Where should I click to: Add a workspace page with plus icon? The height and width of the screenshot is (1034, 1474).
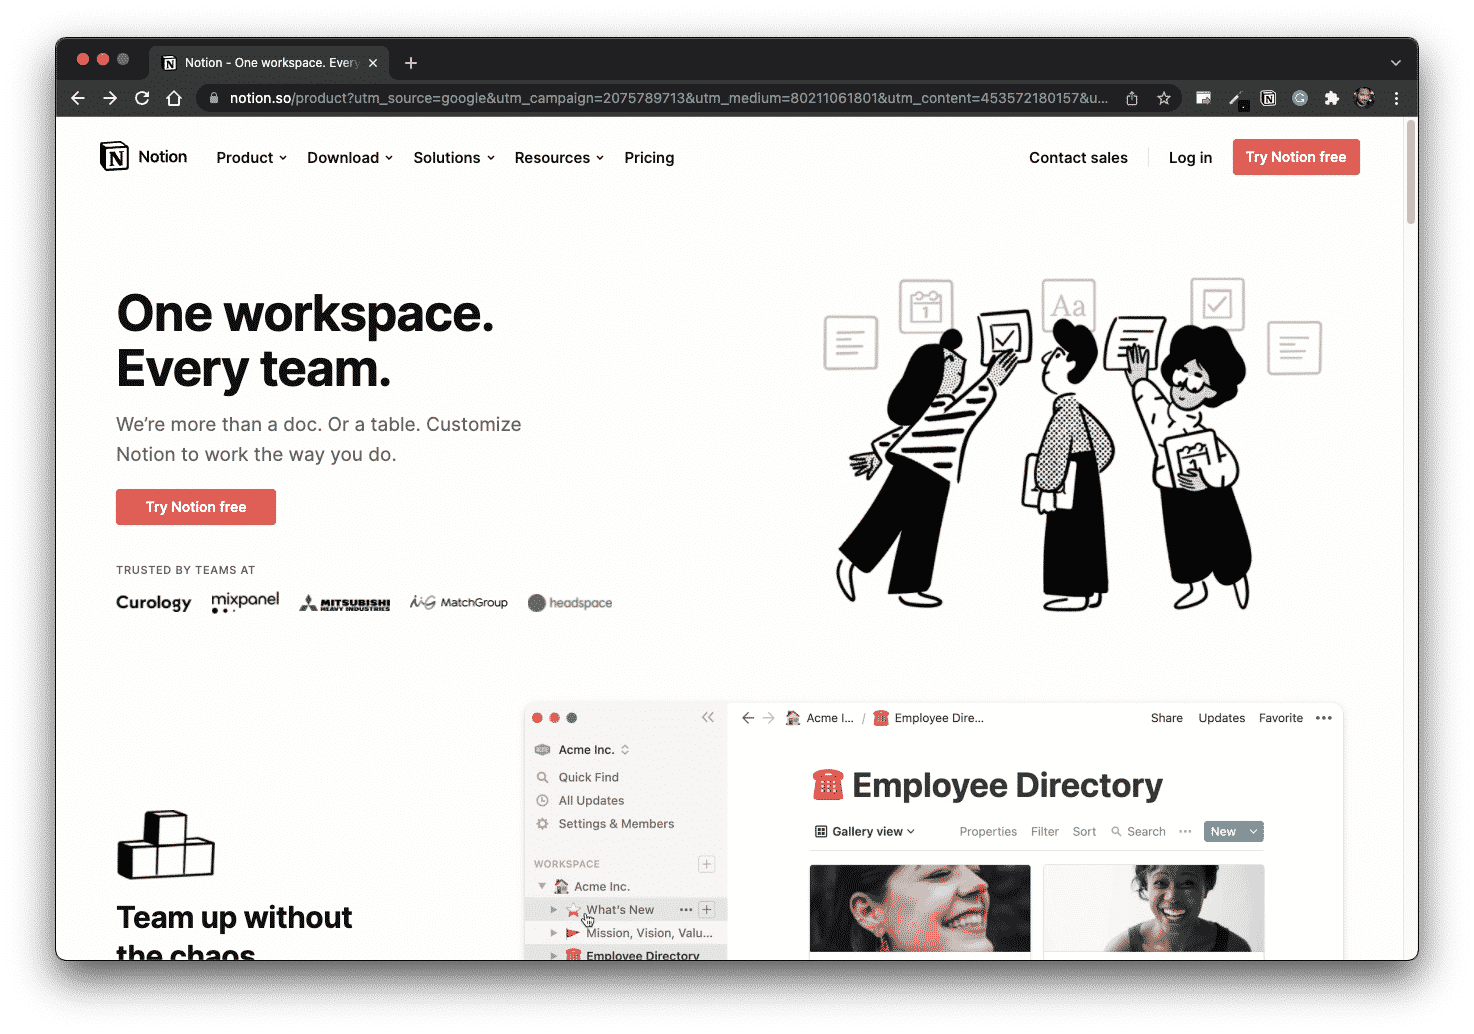click(x=707, y=864)
